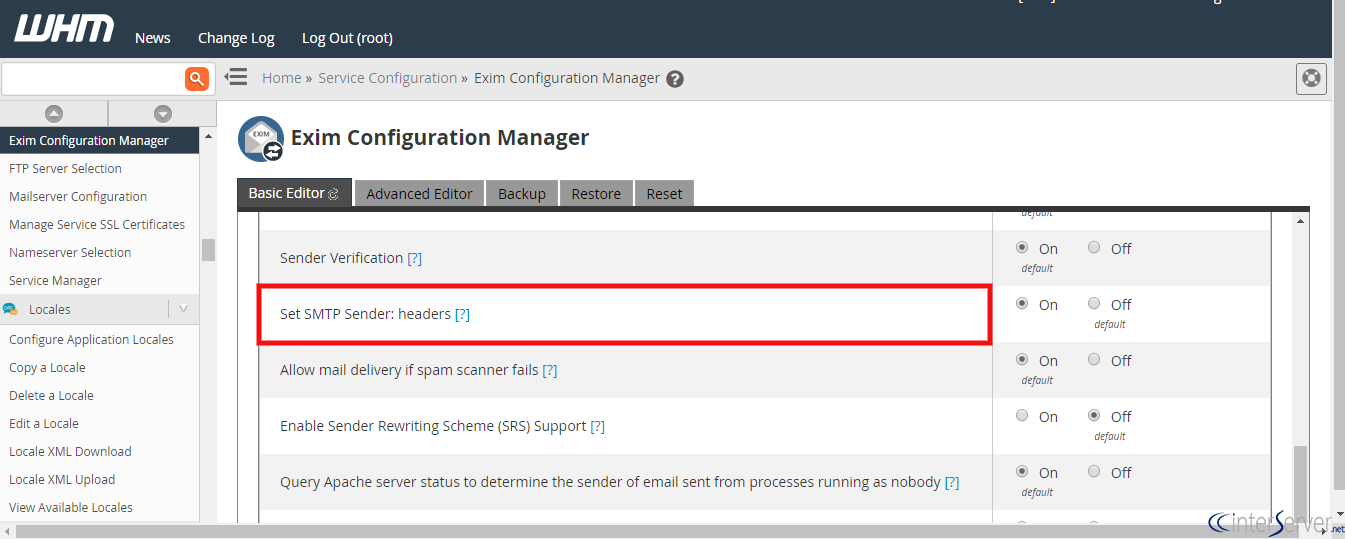This screenshot has width=1345, height=539.
Task: Click the Exim Configuration Manager envelope icon
Action: pos(260,139)
